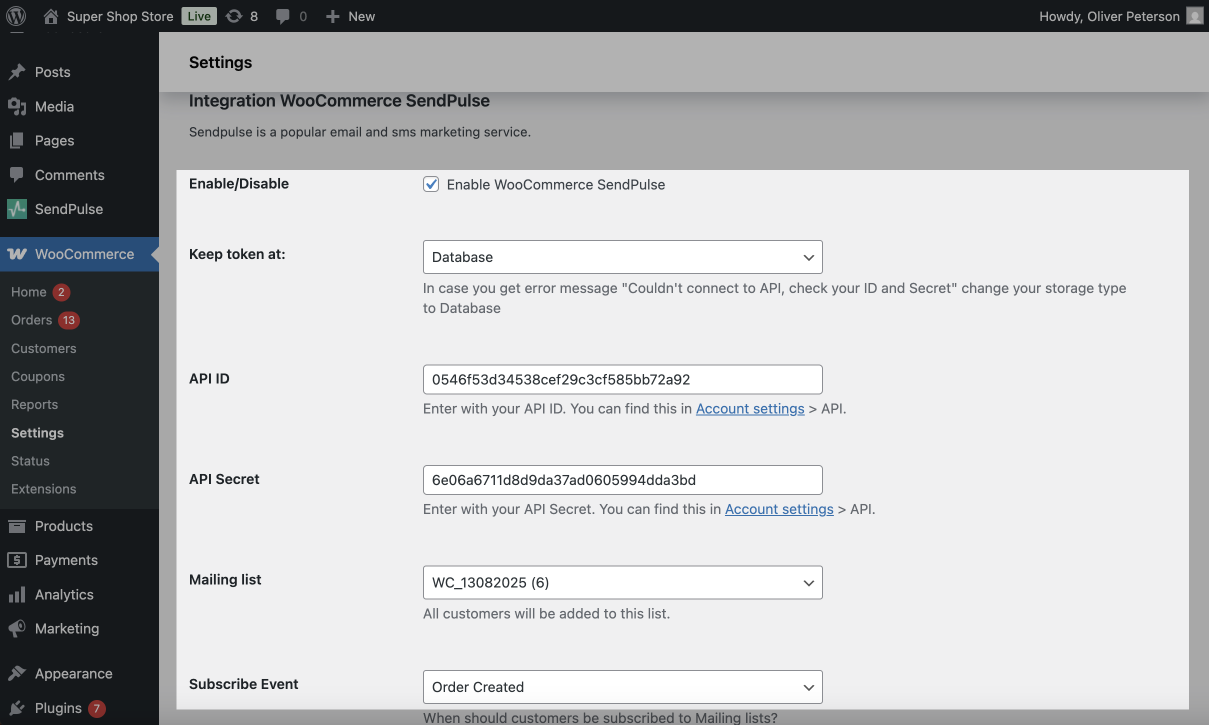
Task: Click the API Secret text field
Action: (x=622, y=480)
